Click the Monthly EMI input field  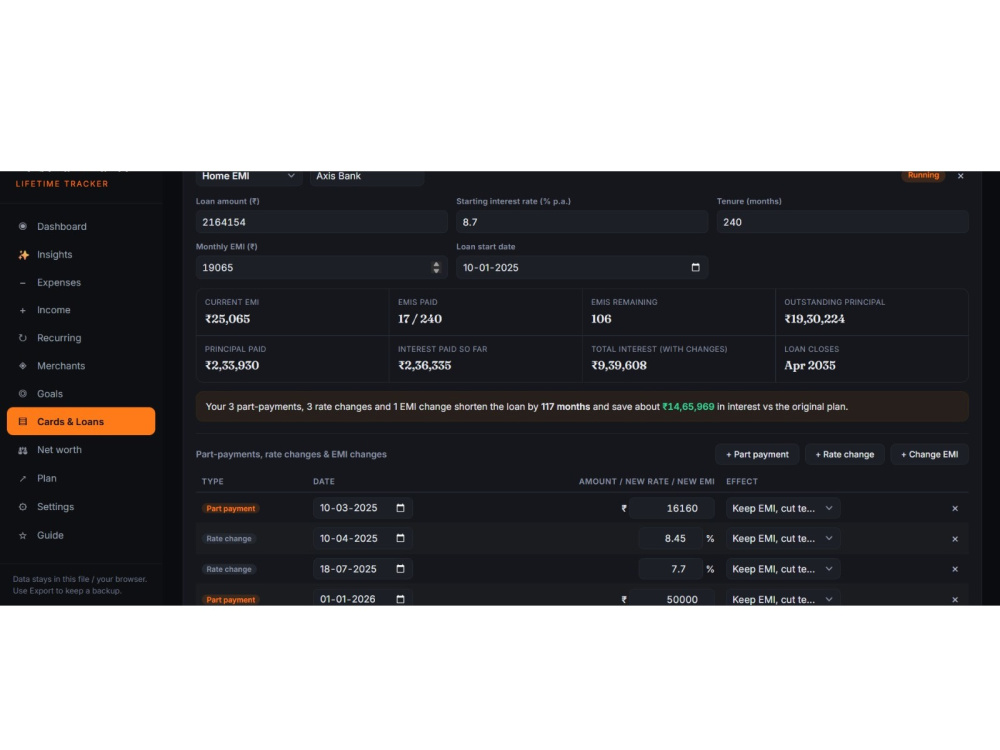pos(321,267)
